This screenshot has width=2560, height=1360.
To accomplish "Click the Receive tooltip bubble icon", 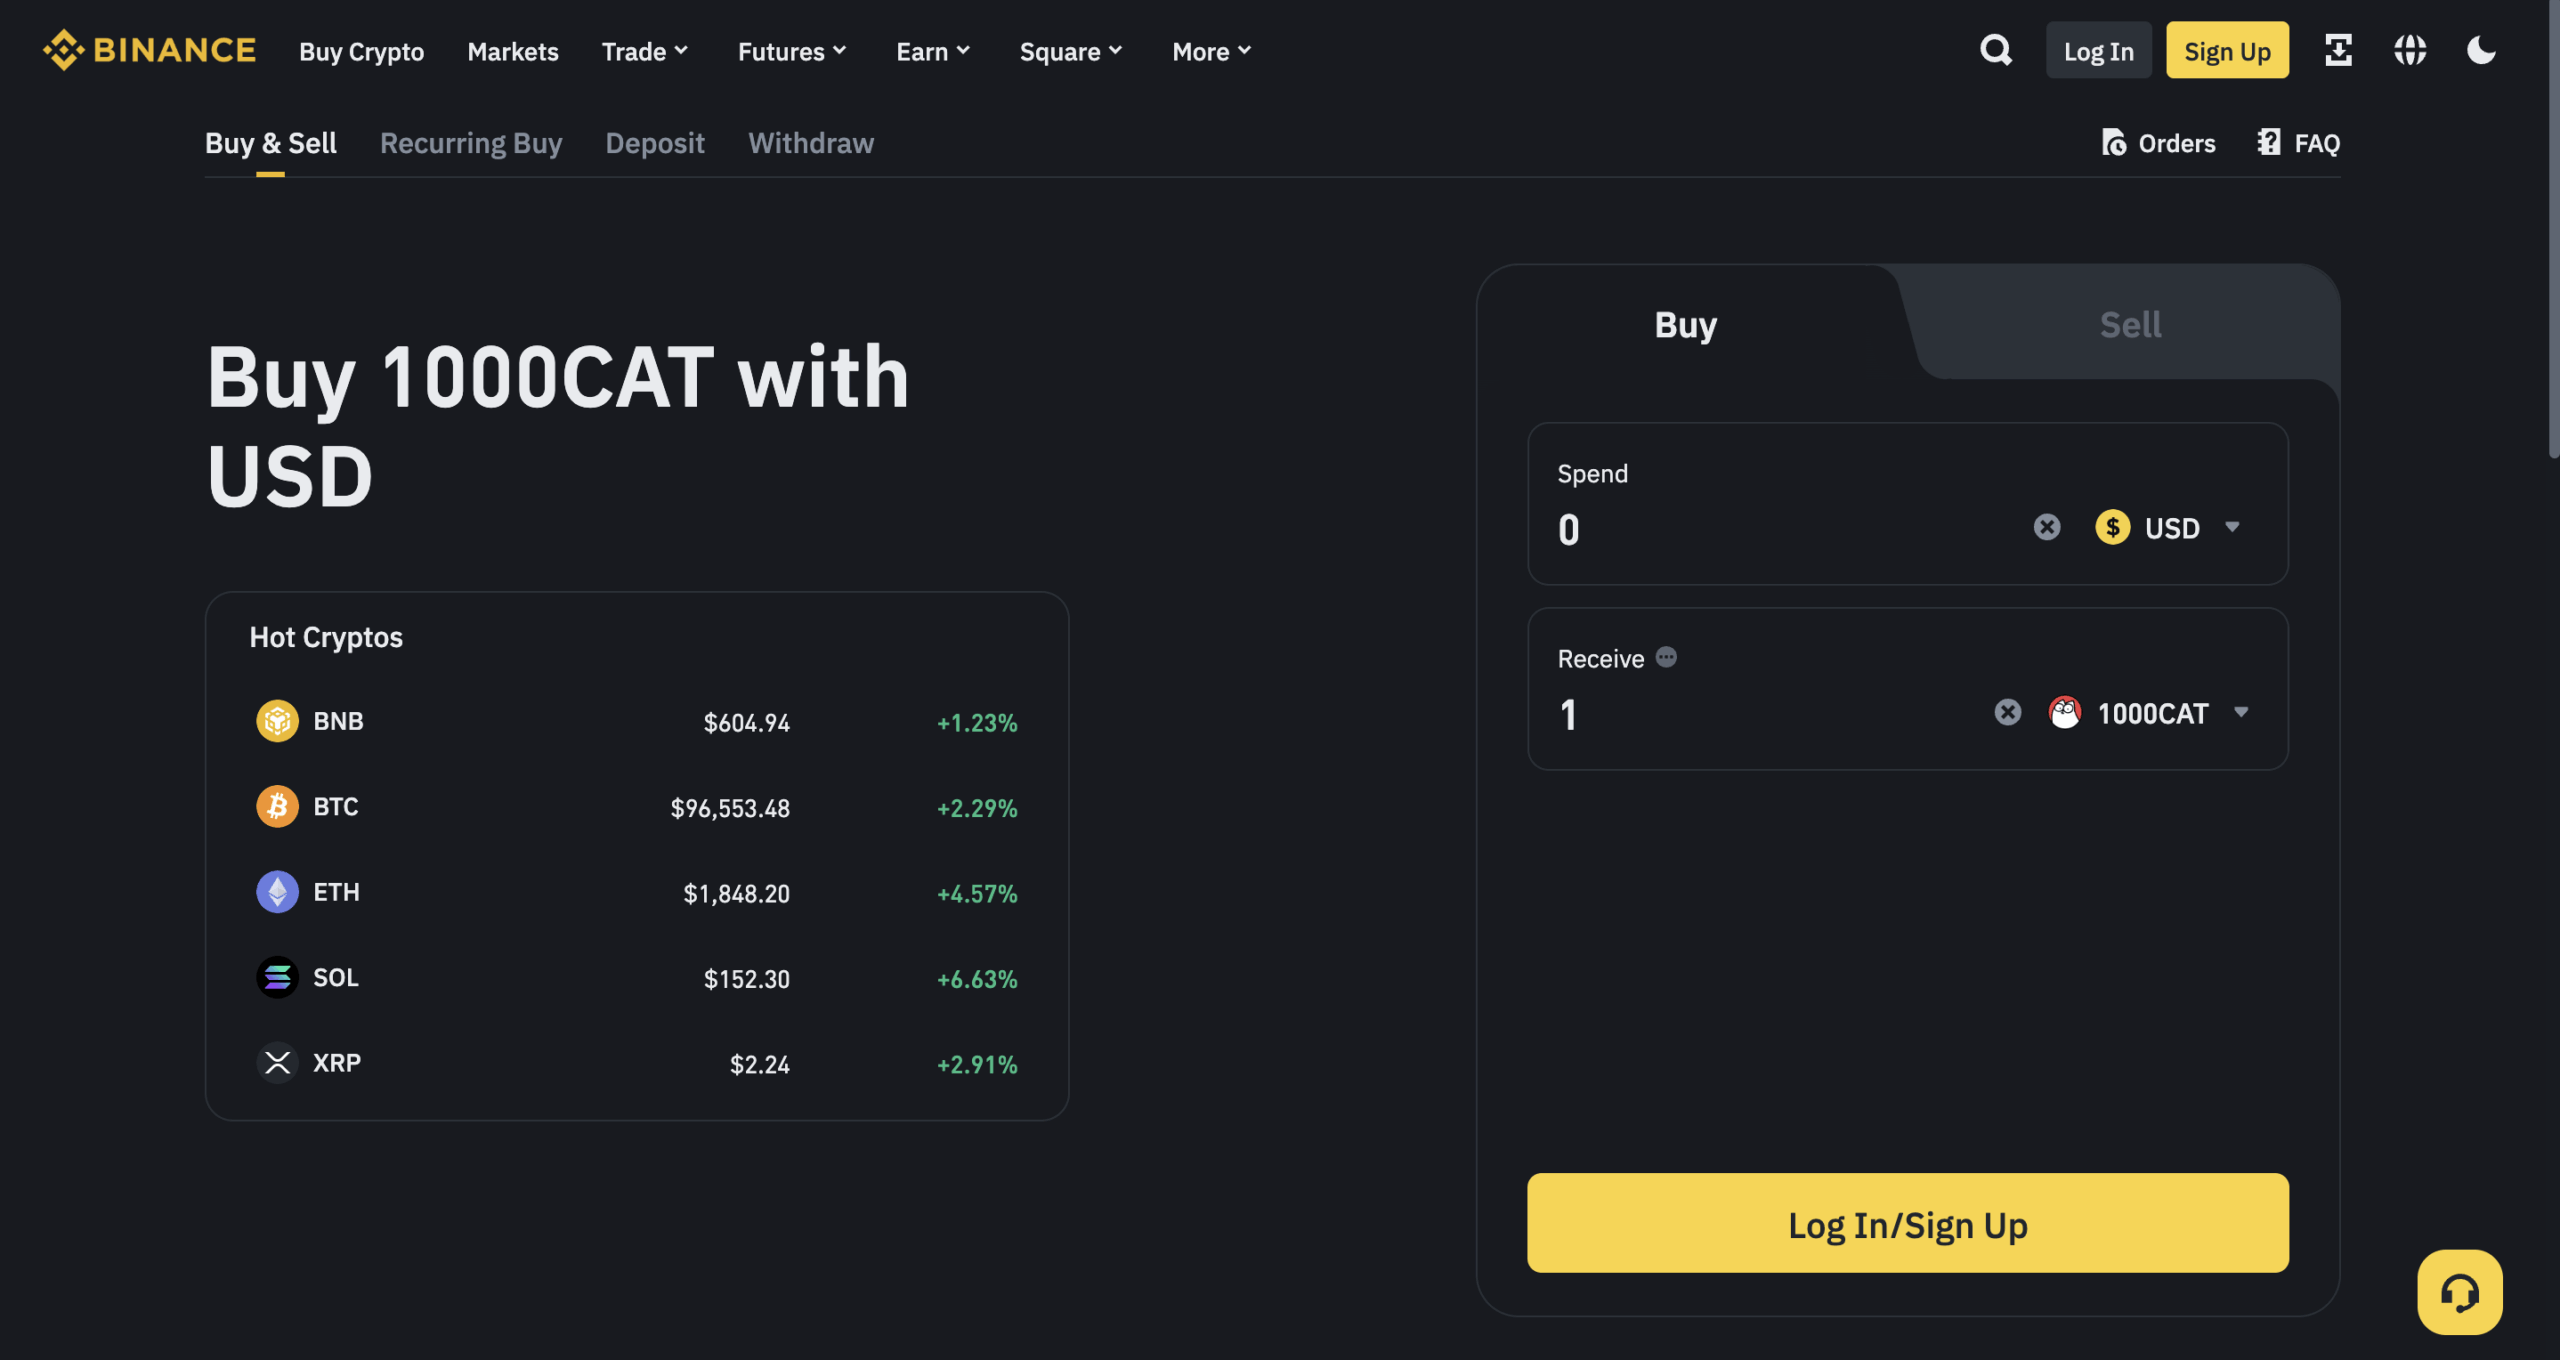I will [x=1666, y=657].
